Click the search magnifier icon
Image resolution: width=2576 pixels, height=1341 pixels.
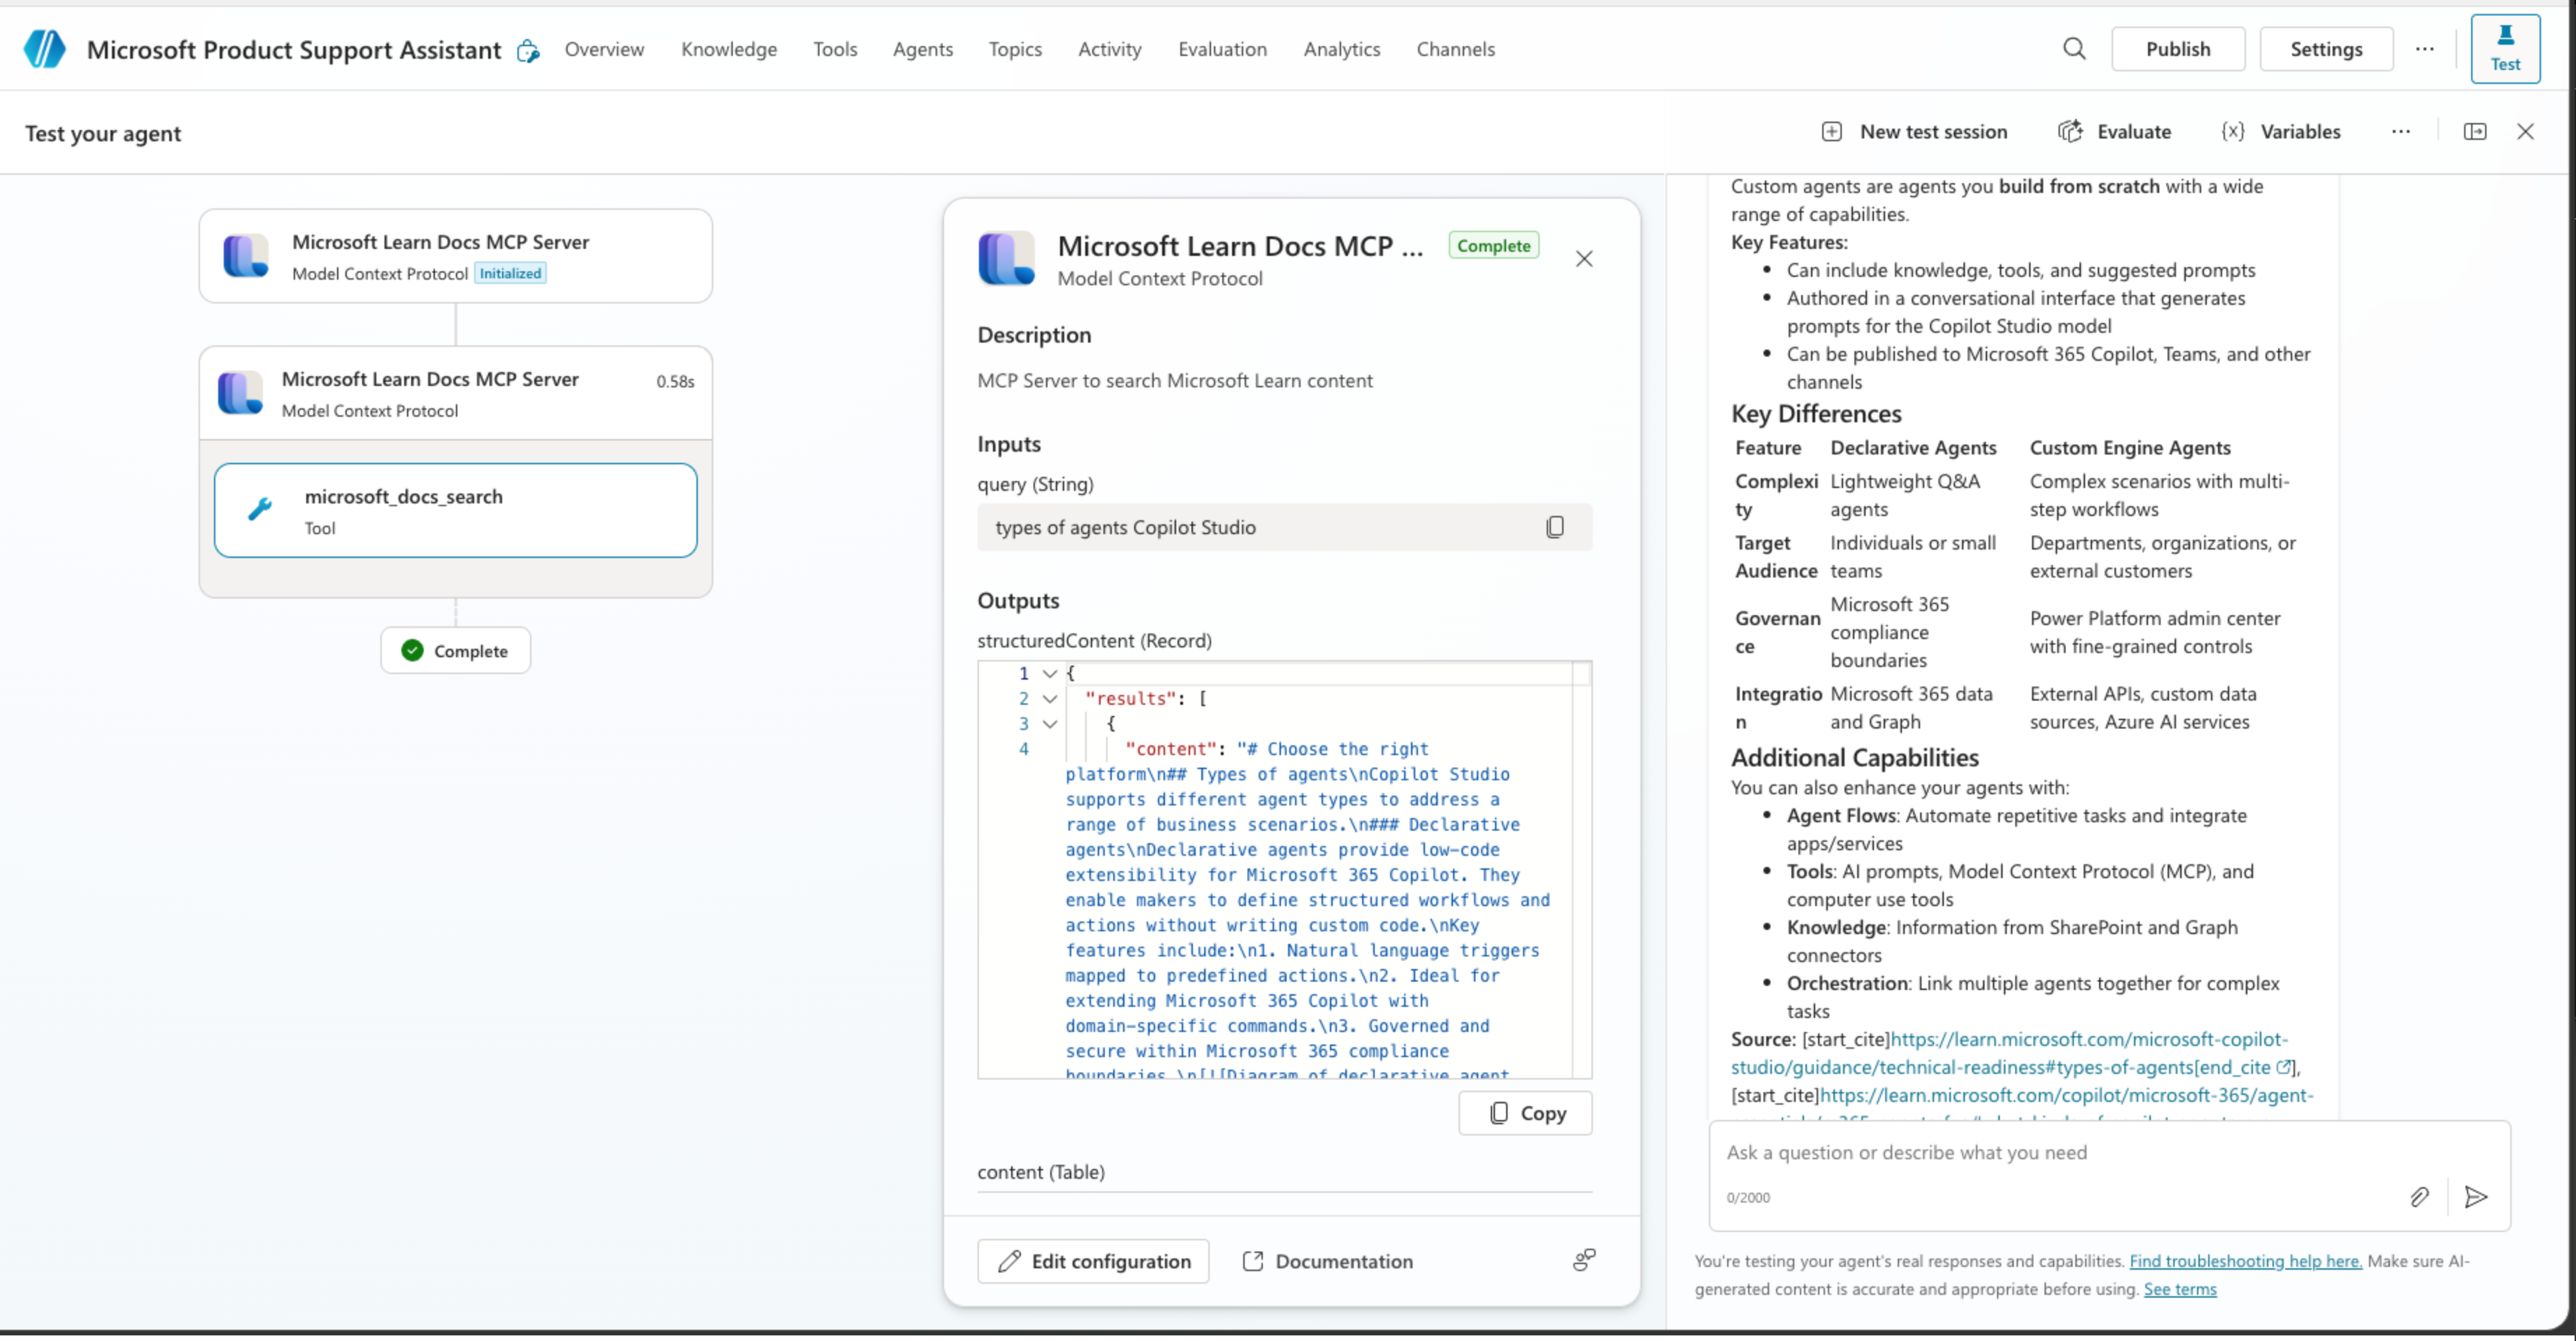pos(2074,49)
